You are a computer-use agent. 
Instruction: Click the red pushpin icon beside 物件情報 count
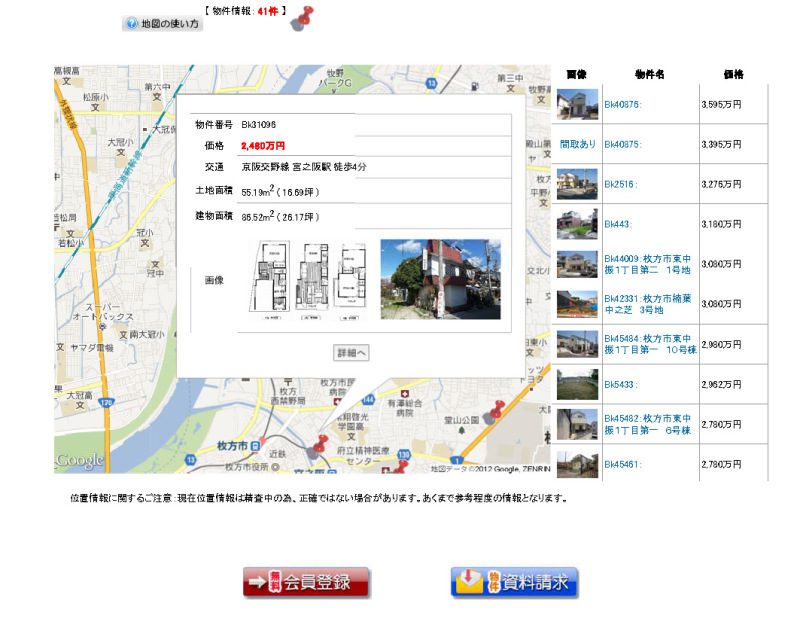click(303, 19)
